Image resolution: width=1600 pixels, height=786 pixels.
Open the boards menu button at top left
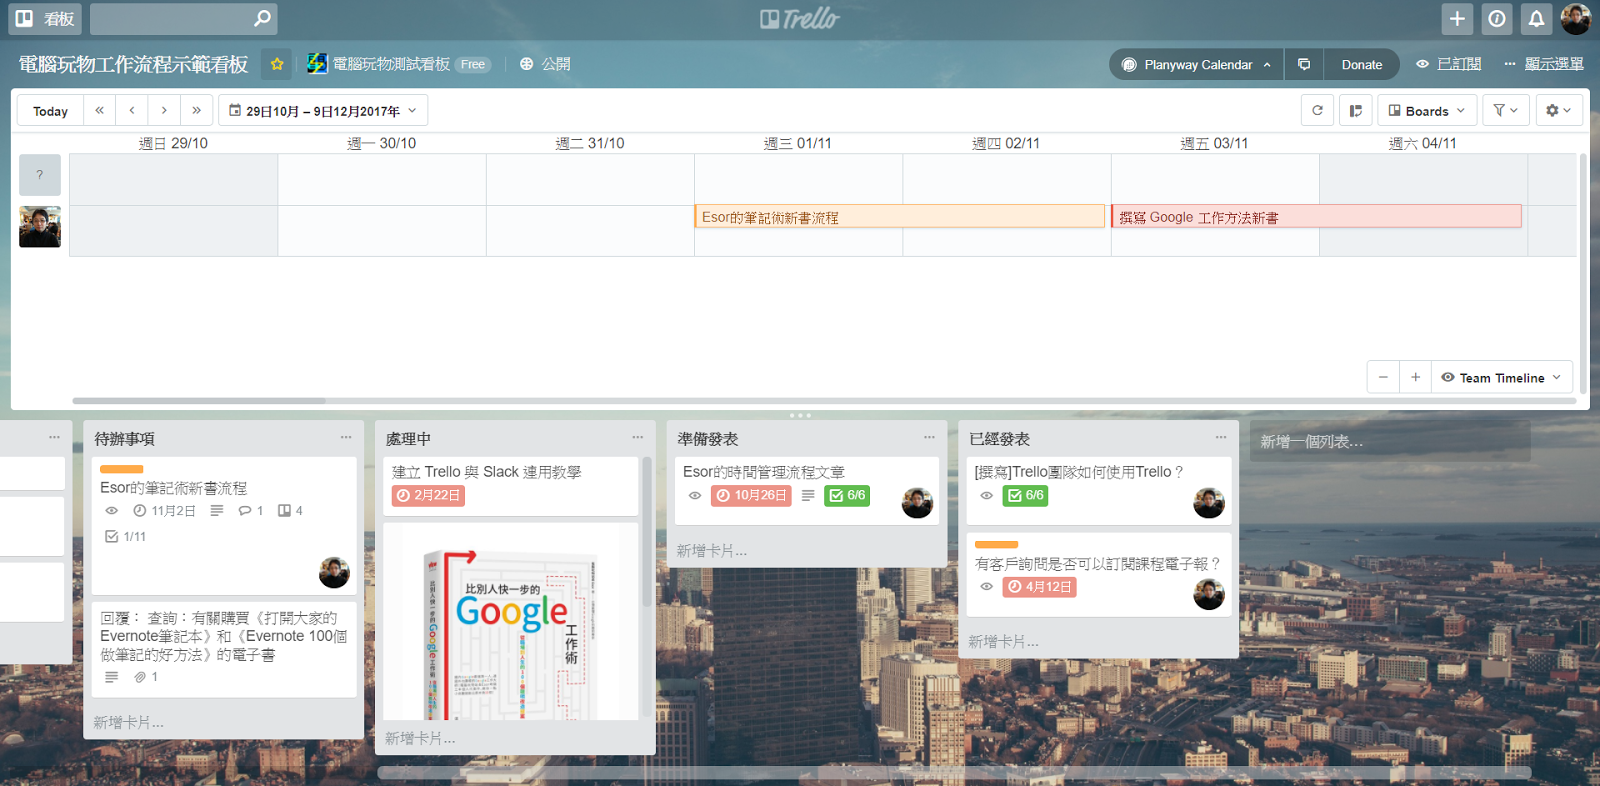pos(45,18)
